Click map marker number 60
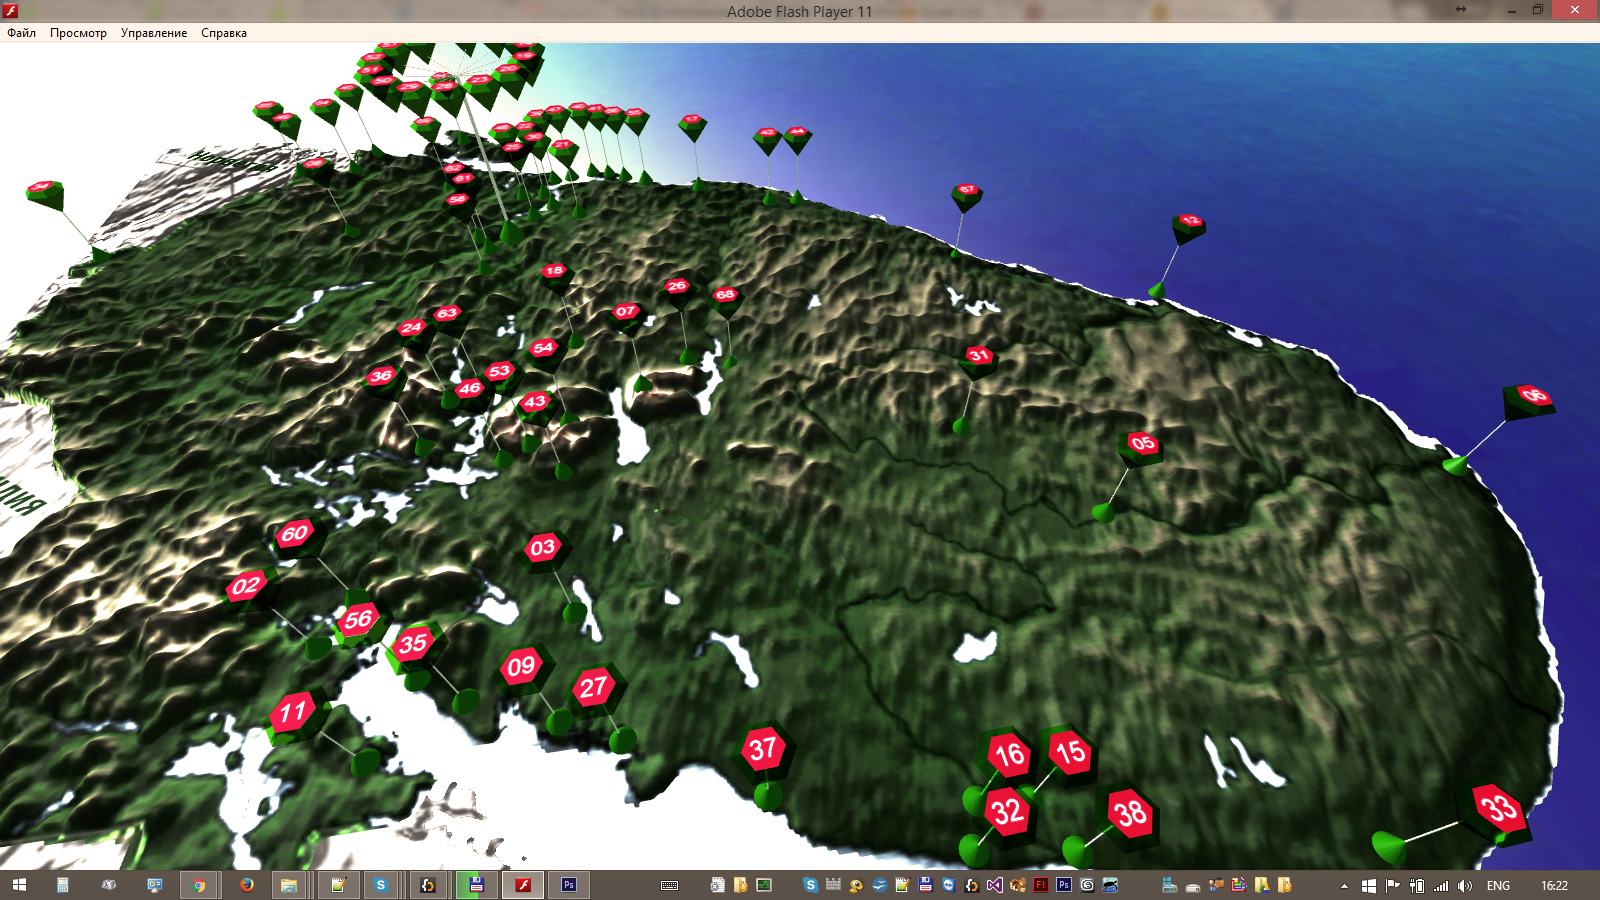Screen dimensions: 1600x900 (294, 533)
